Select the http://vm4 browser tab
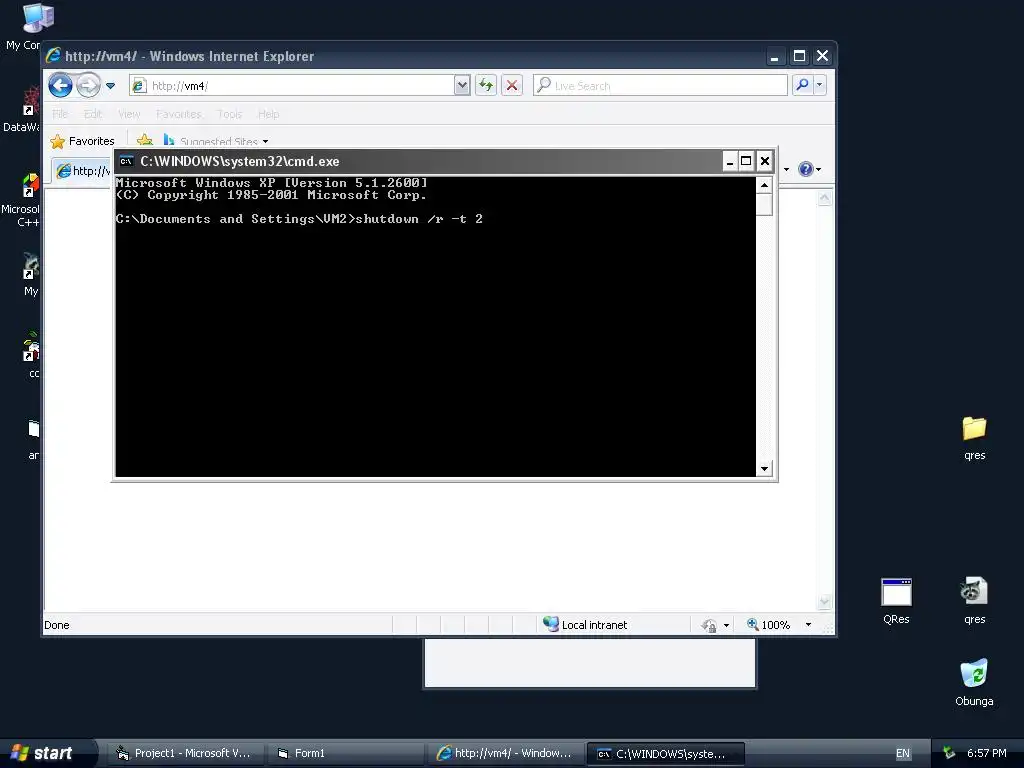Viewport: 1024px width, 768px height. point(82,171)
